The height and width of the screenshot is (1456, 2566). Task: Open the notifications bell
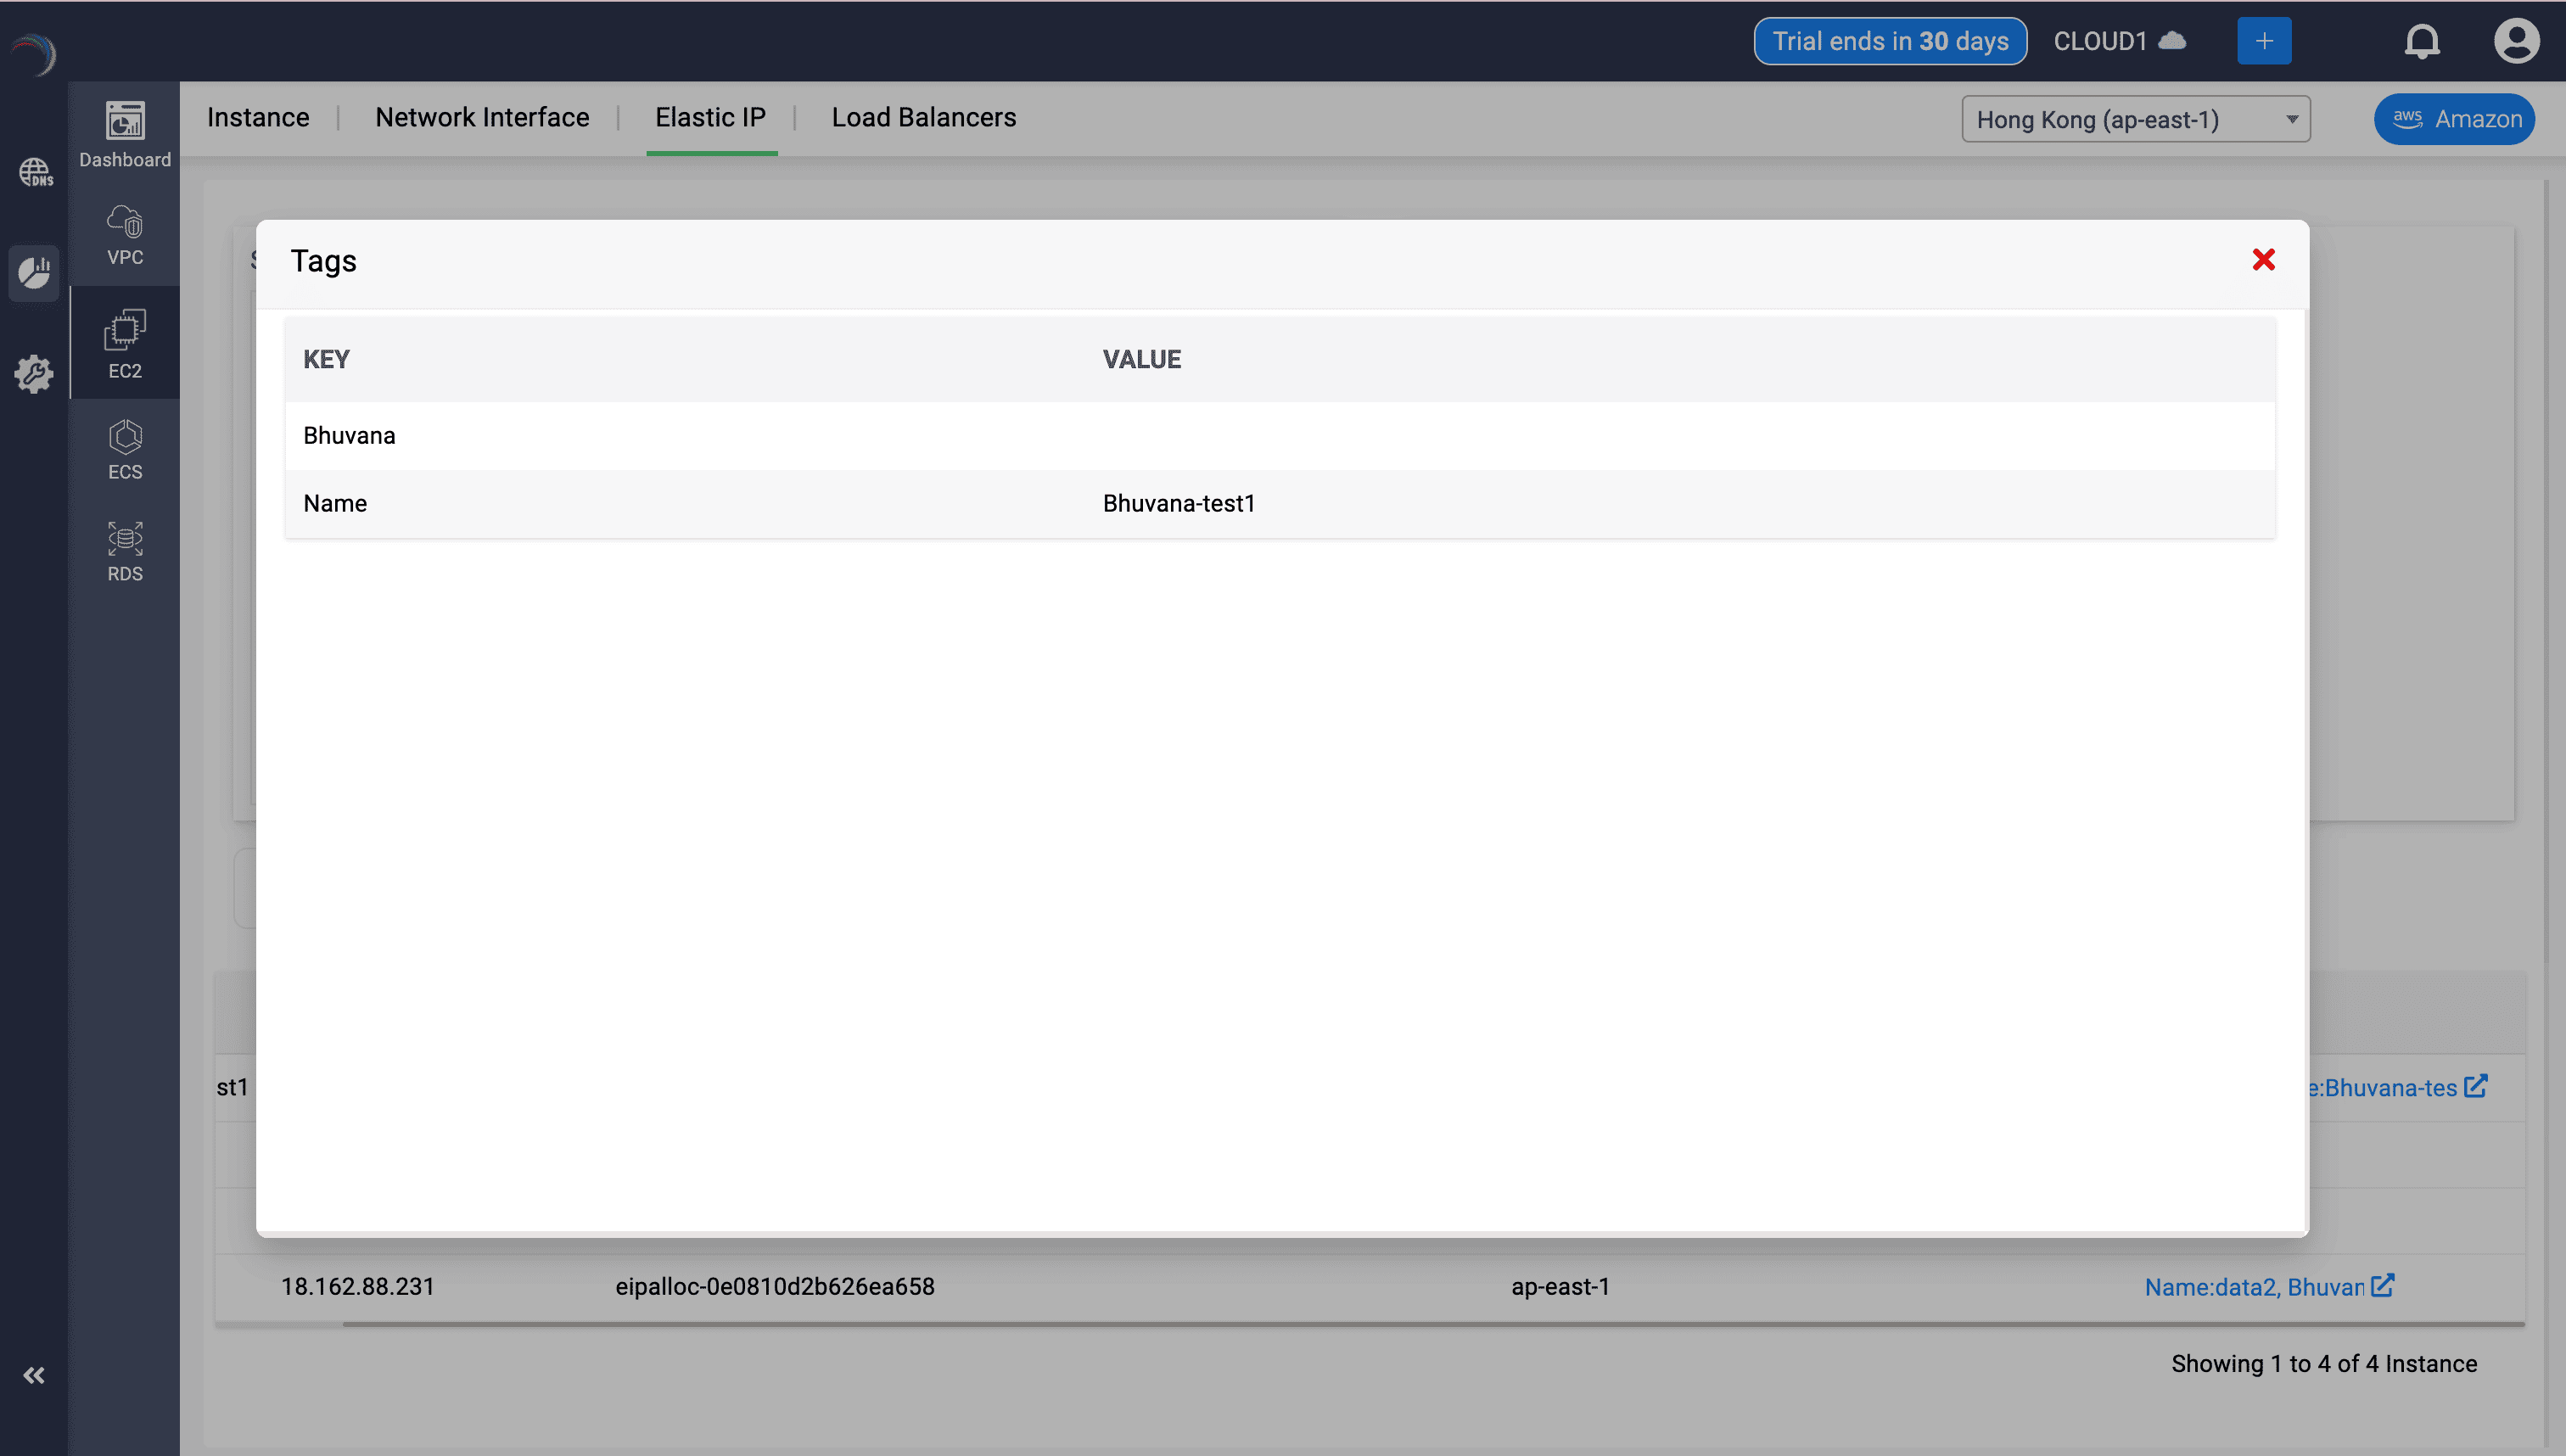pos(2421,41)
